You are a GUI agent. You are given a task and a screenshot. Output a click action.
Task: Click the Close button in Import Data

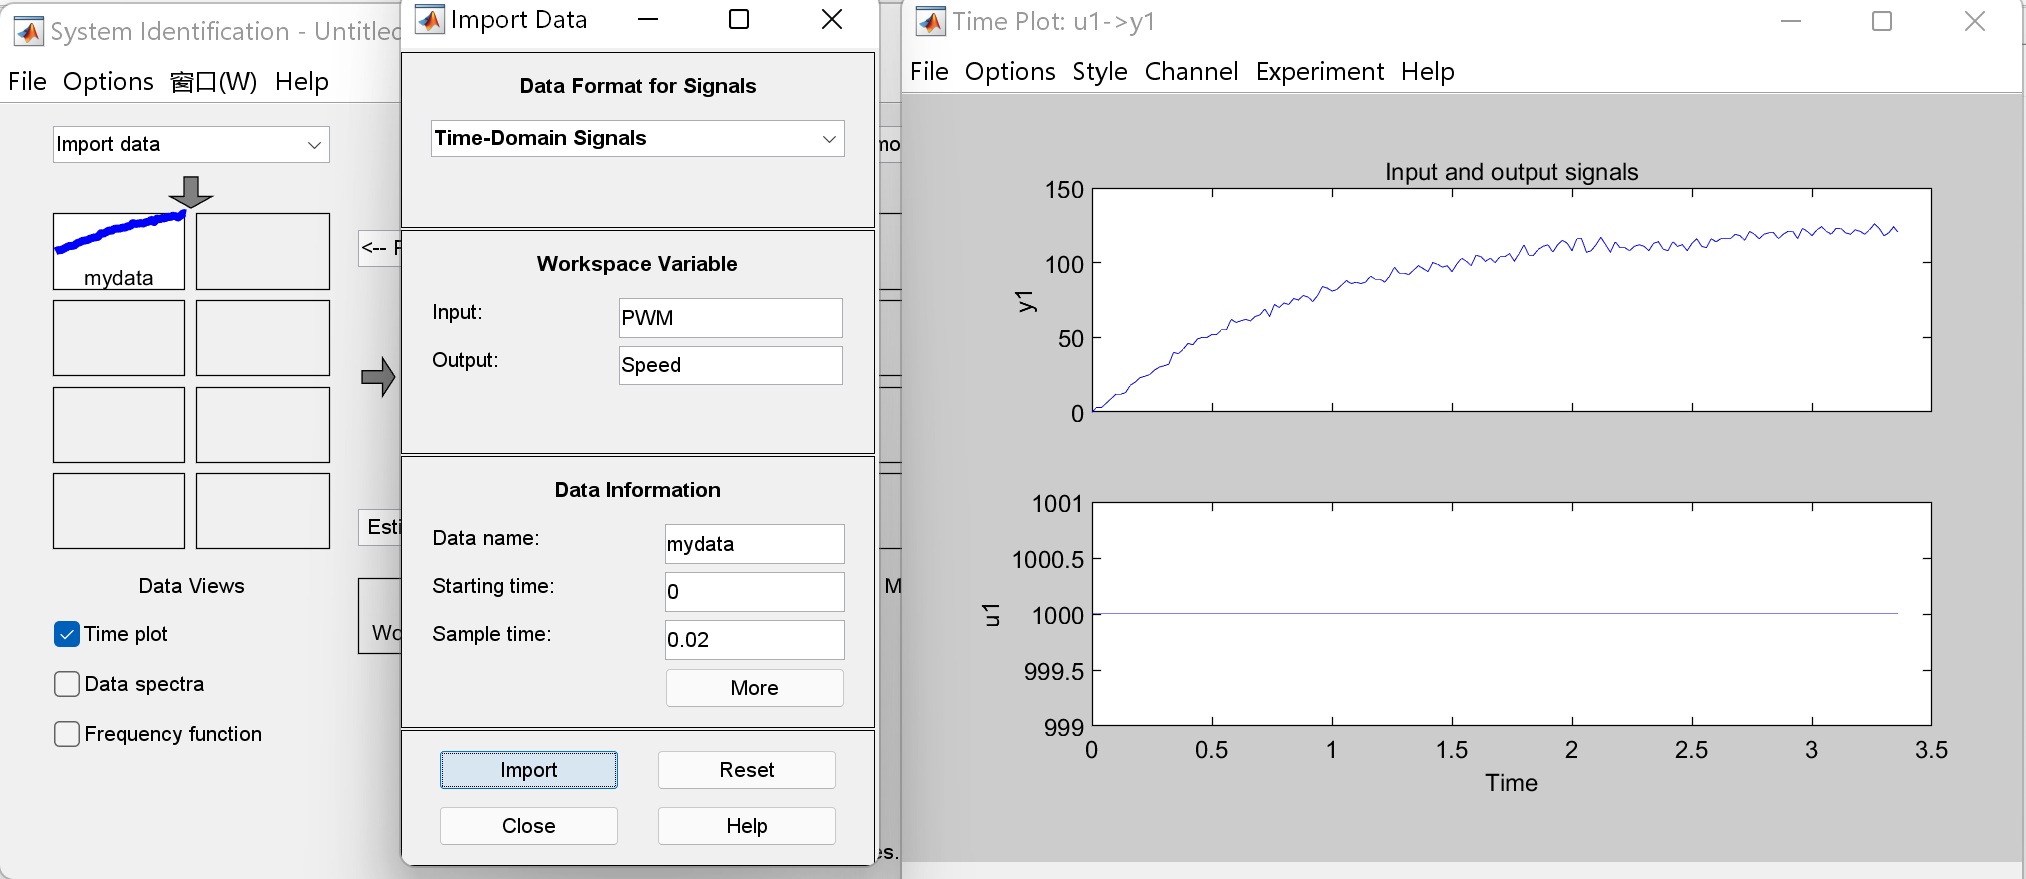[x=529, y=826]
